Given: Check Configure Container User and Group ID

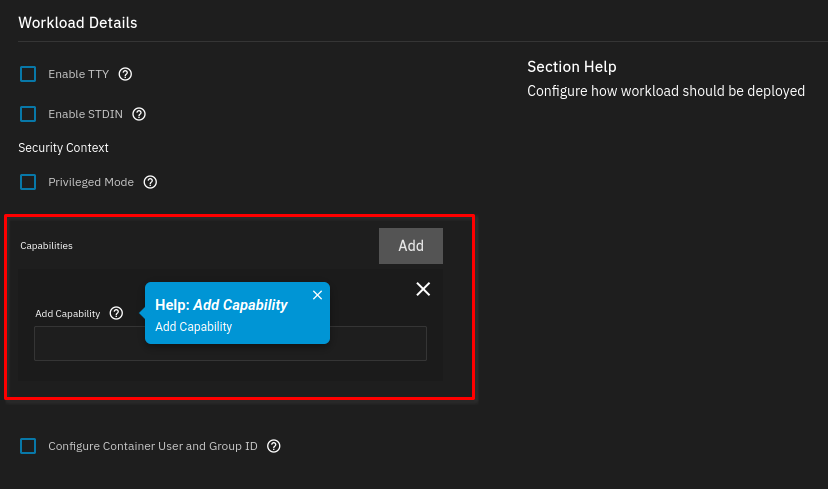Looking at the screenshot, I should [x=28, y=446].
